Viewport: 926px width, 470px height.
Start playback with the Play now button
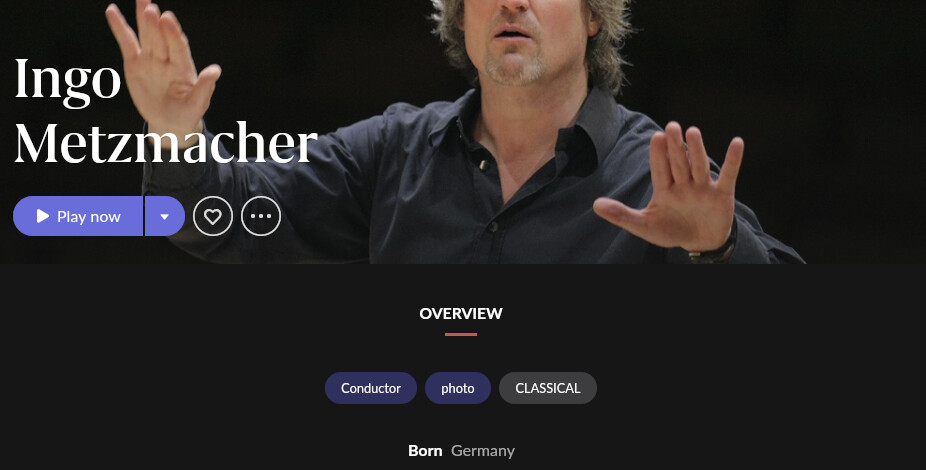[78, 216]
